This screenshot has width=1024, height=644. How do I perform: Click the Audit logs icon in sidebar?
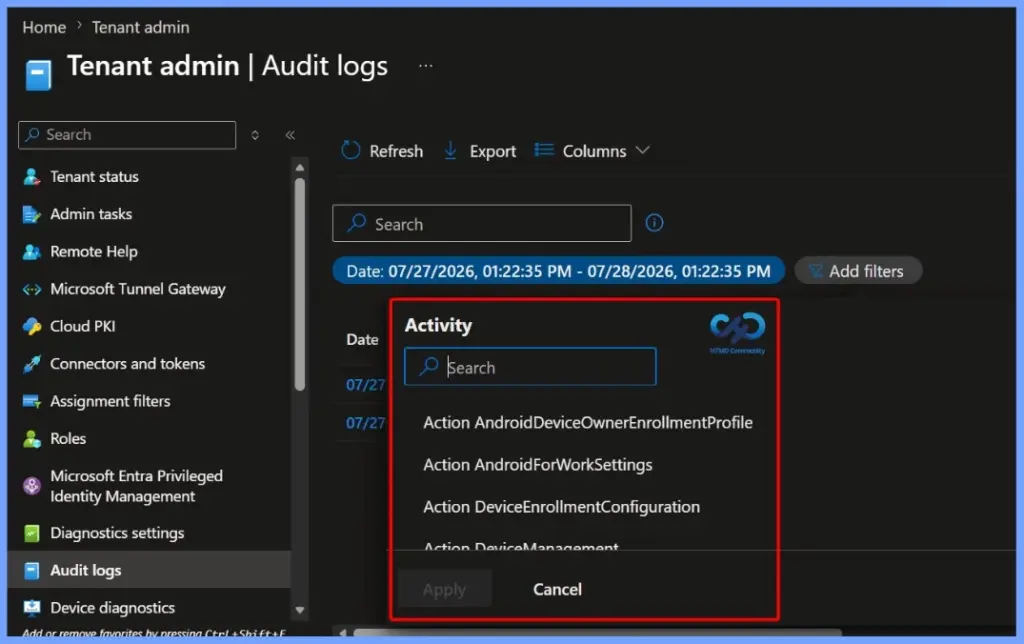coord(31,571)
